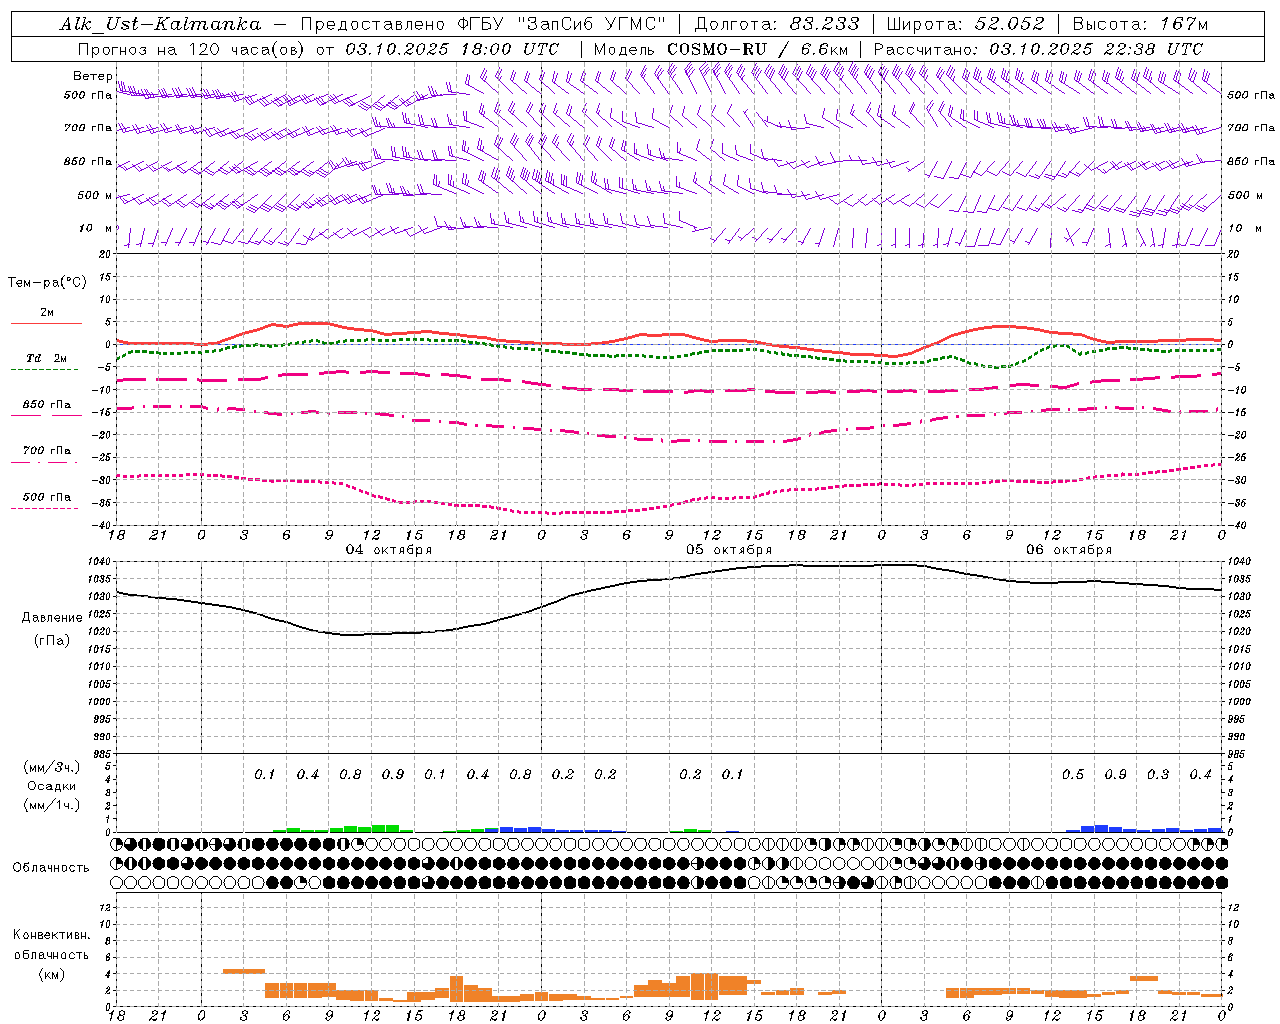Click the date label 06 октября
This screenshot has width=1280, height=1024.
(1069, 550)
